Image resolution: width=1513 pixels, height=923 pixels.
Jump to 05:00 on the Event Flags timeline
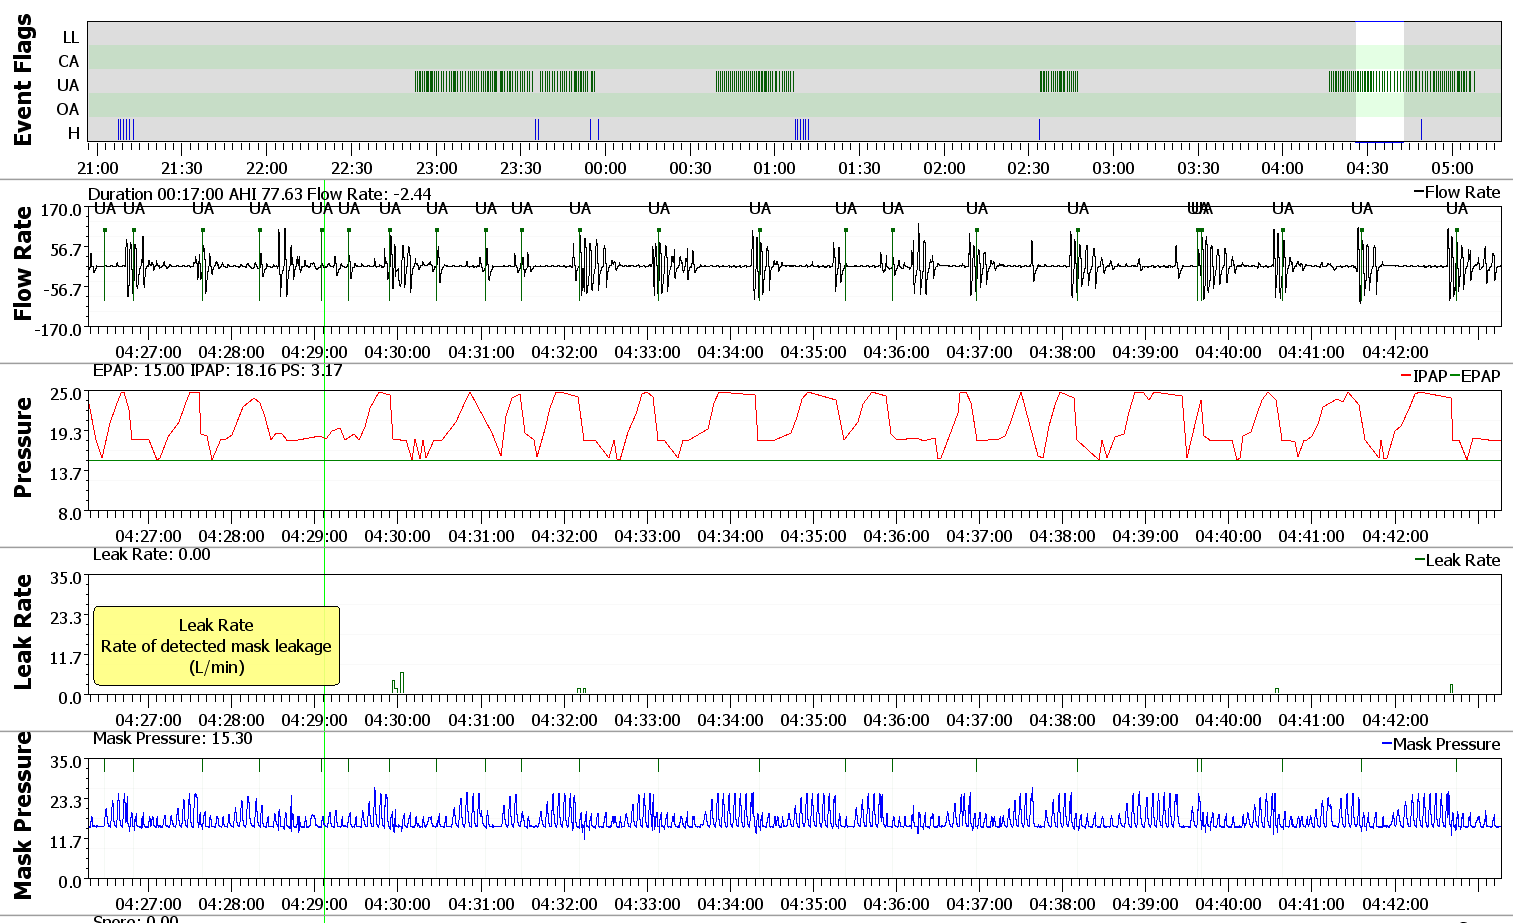[1452, 168]
